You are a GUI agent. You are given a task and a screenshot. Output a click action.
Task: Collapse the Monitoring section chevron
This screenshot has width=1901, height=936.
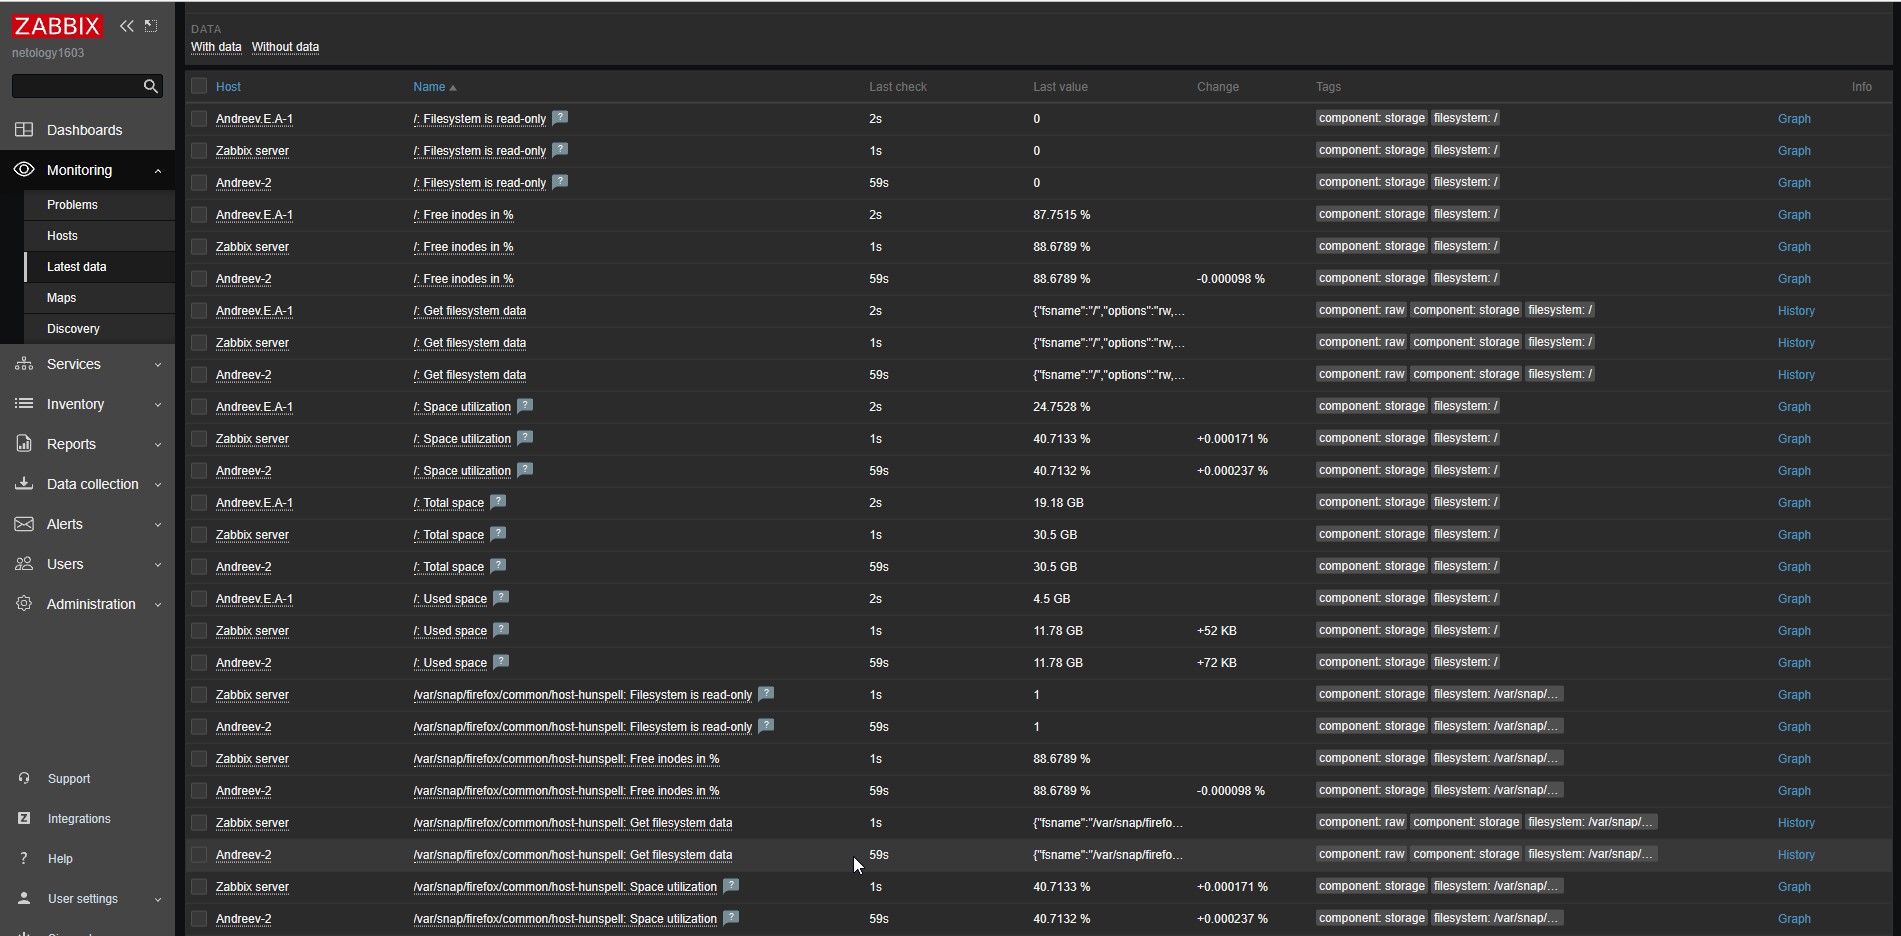pyautogui.click(x=157, y=170)
